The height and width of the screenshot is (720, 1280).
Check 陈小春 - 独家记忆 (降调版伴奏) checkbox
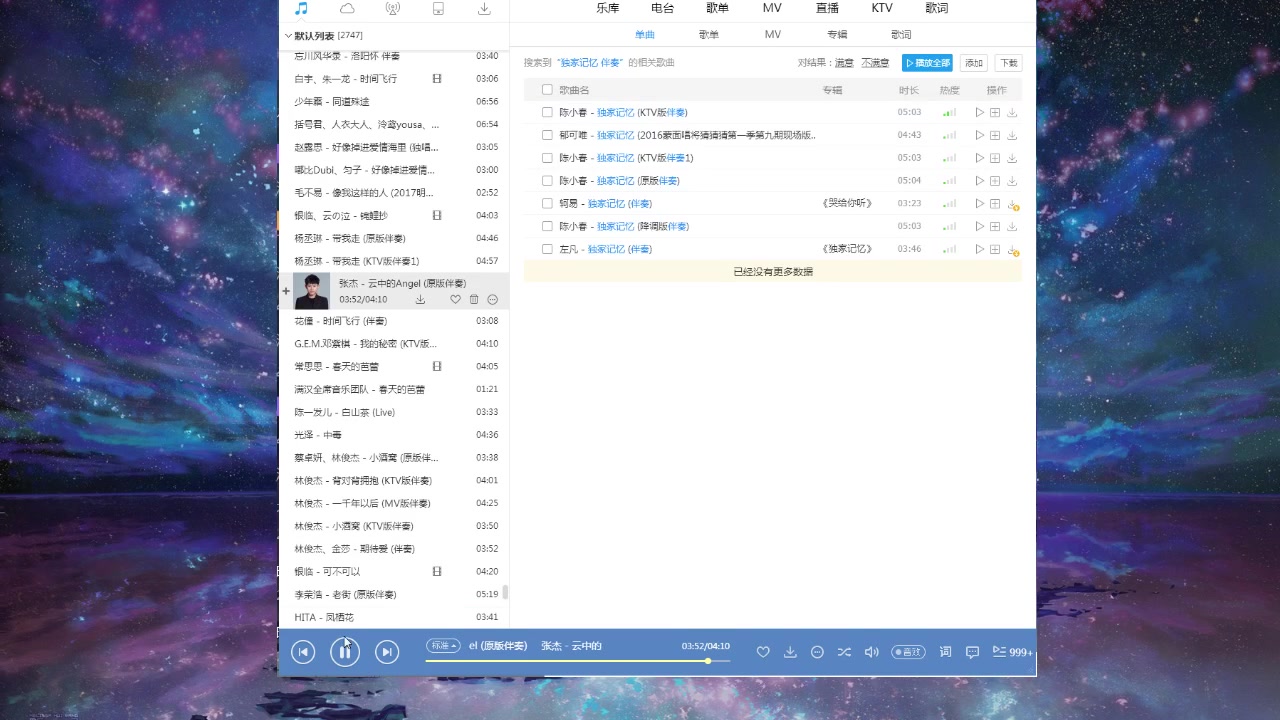[547, 226]
